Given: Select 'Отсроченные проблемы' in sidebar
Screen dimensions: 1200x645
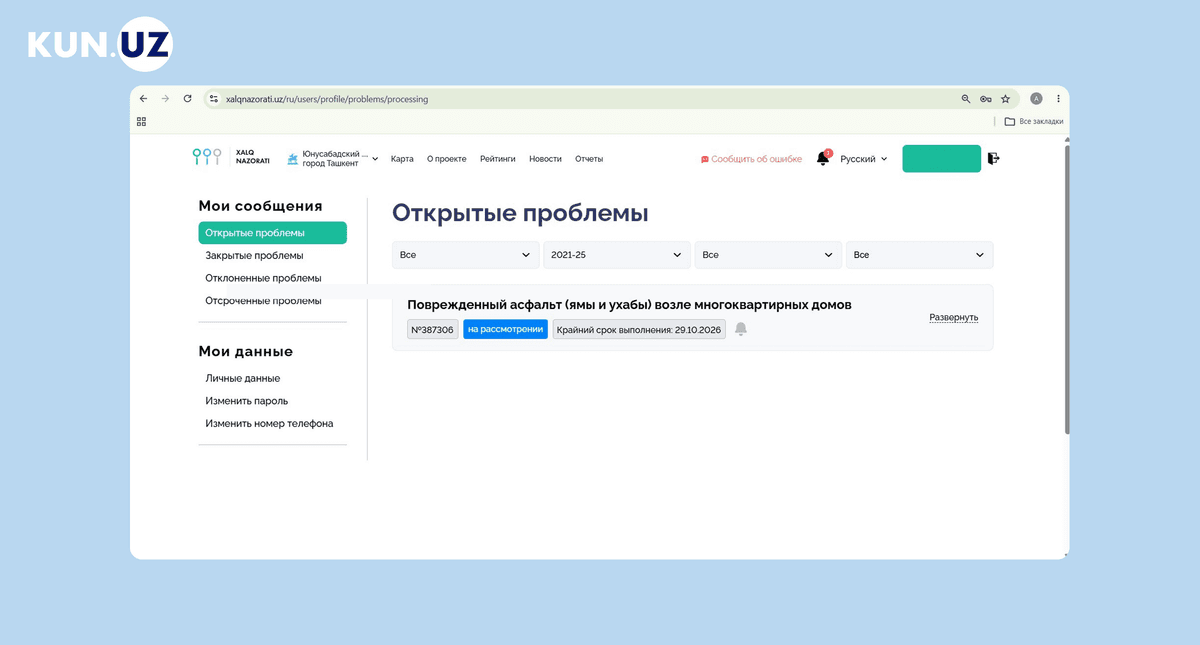Looking at the screenshot, I should [x=263, y=300].
